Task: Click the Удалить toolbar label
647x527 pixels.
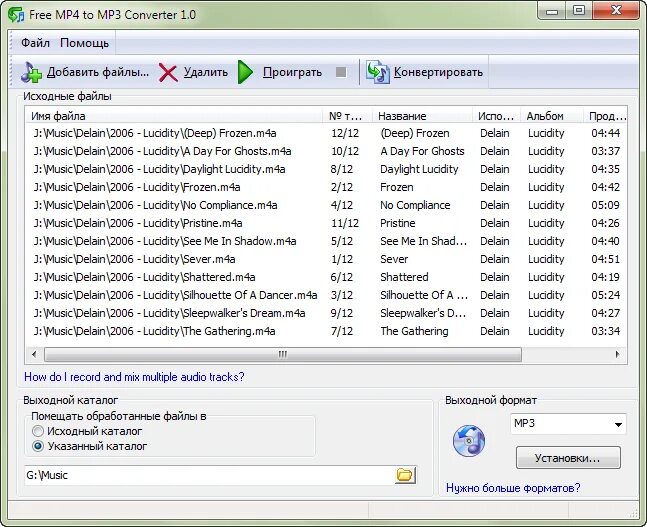Action: tap(205, 72)
